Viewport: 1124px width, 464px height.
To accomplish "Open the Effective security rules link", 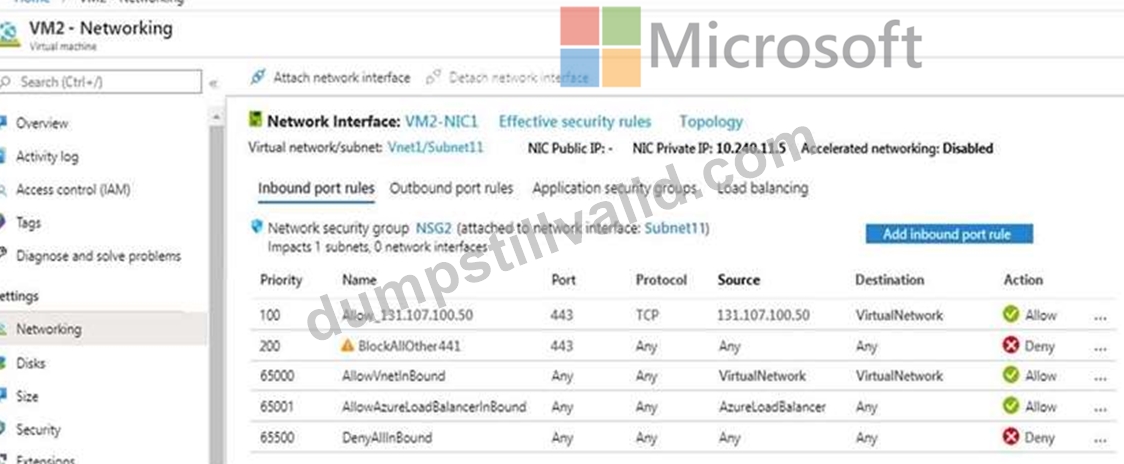I will coord(575,122).
